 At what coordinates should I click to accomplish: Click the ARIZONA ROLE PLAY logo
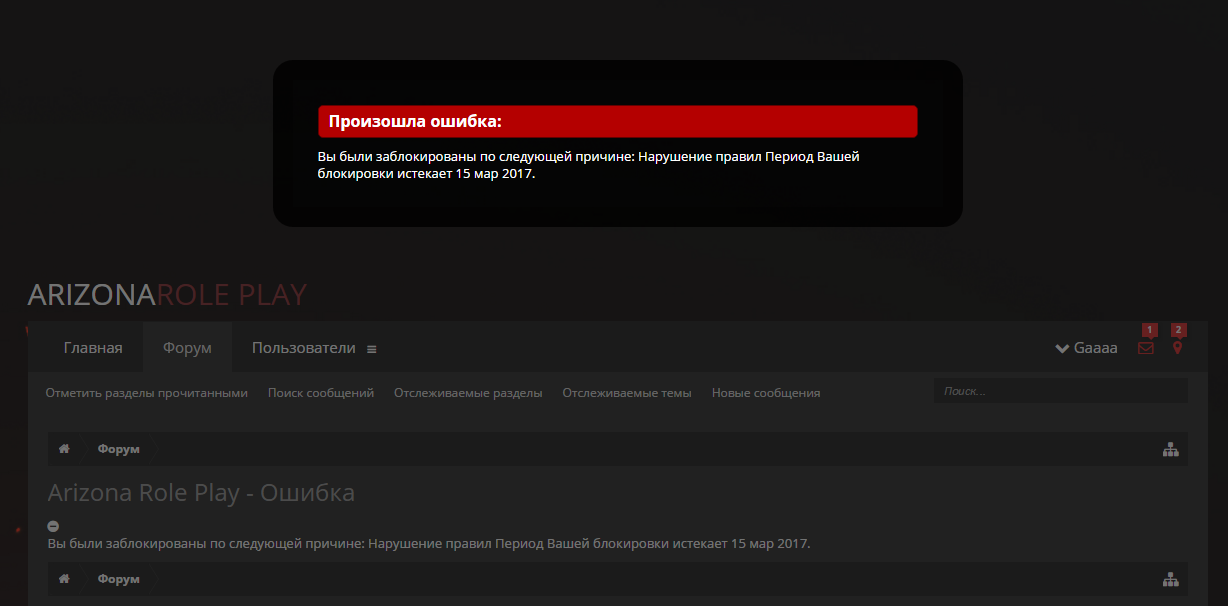tap(167, 295)
